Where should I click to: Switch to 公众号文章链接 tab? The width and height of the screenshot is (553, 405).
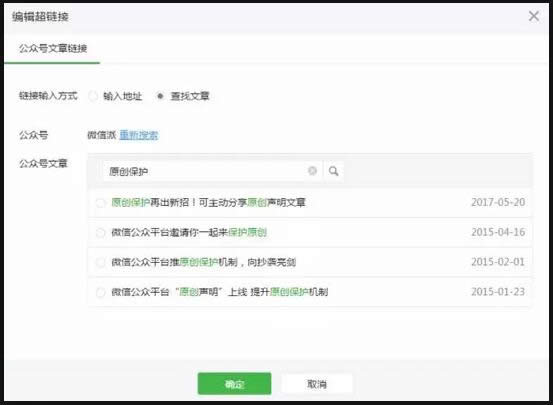pos(53,48)
